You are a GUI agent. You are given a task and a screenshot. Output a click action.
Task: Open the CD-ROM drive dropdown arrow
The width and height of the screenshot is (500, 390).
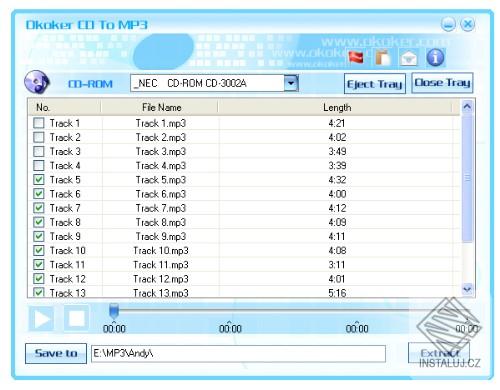(x=291, y=83)
